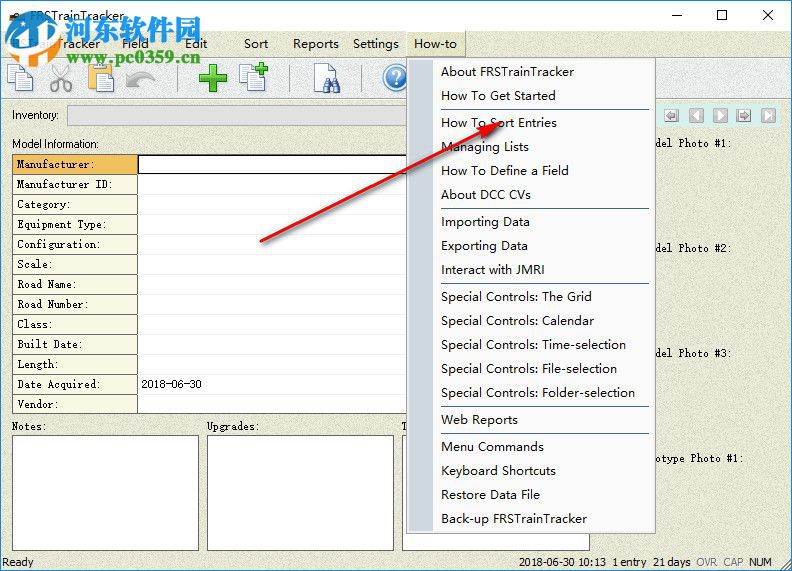
Task: Click the Undo arrow icon
Action: (140, 79)
